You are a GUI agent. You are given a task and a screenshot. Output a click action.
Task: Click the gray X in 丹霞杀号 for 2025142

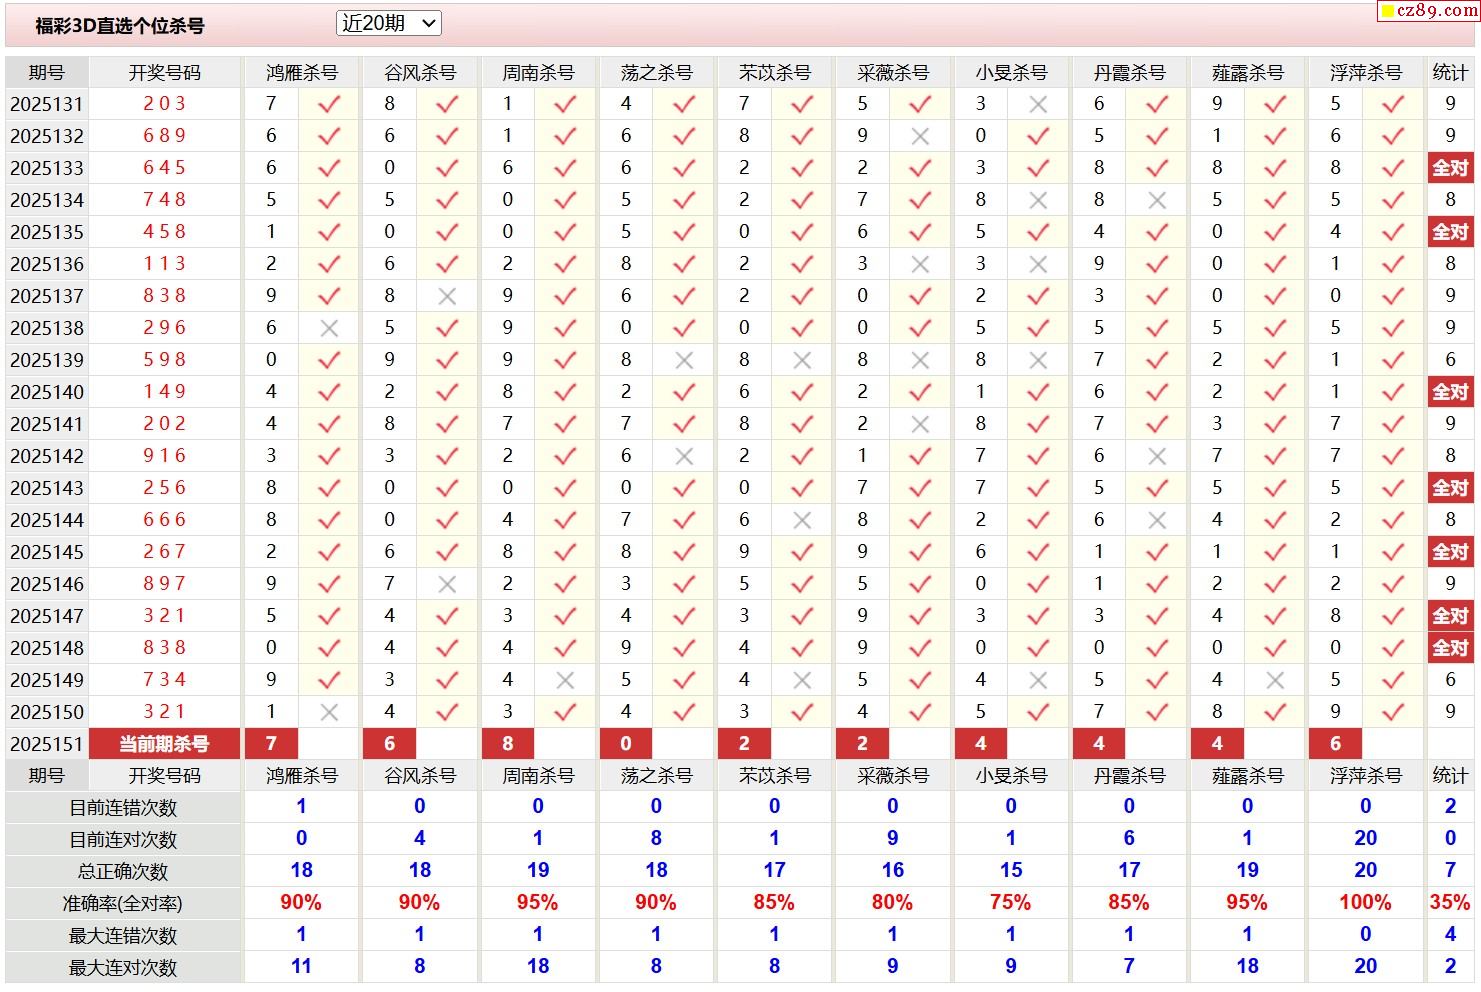[x=1157, y=456]
